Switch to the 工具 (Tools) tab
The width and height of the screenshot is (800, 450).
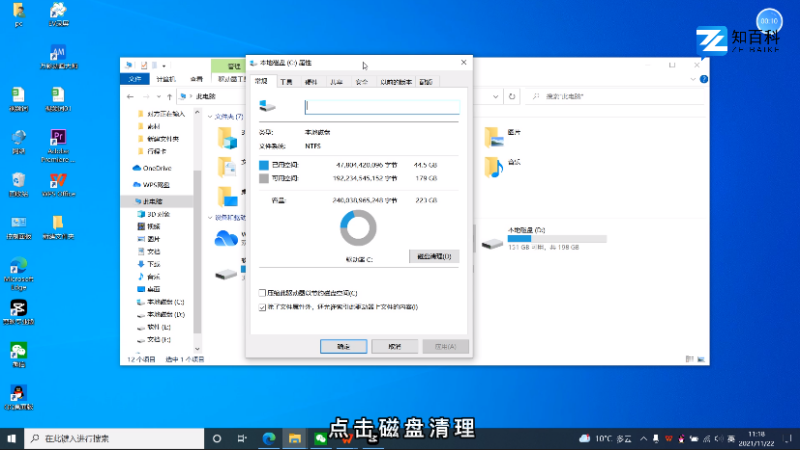286,81
